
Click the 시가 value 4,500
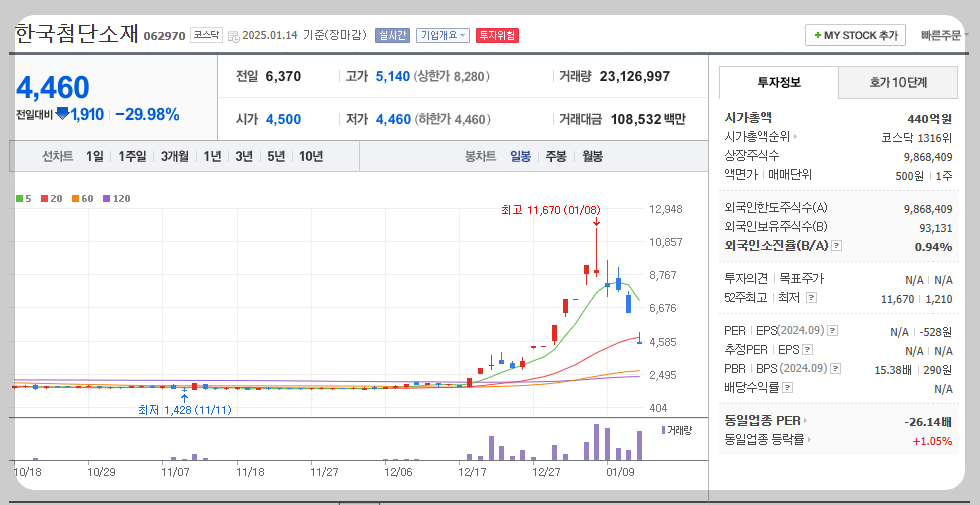(283, 119)
